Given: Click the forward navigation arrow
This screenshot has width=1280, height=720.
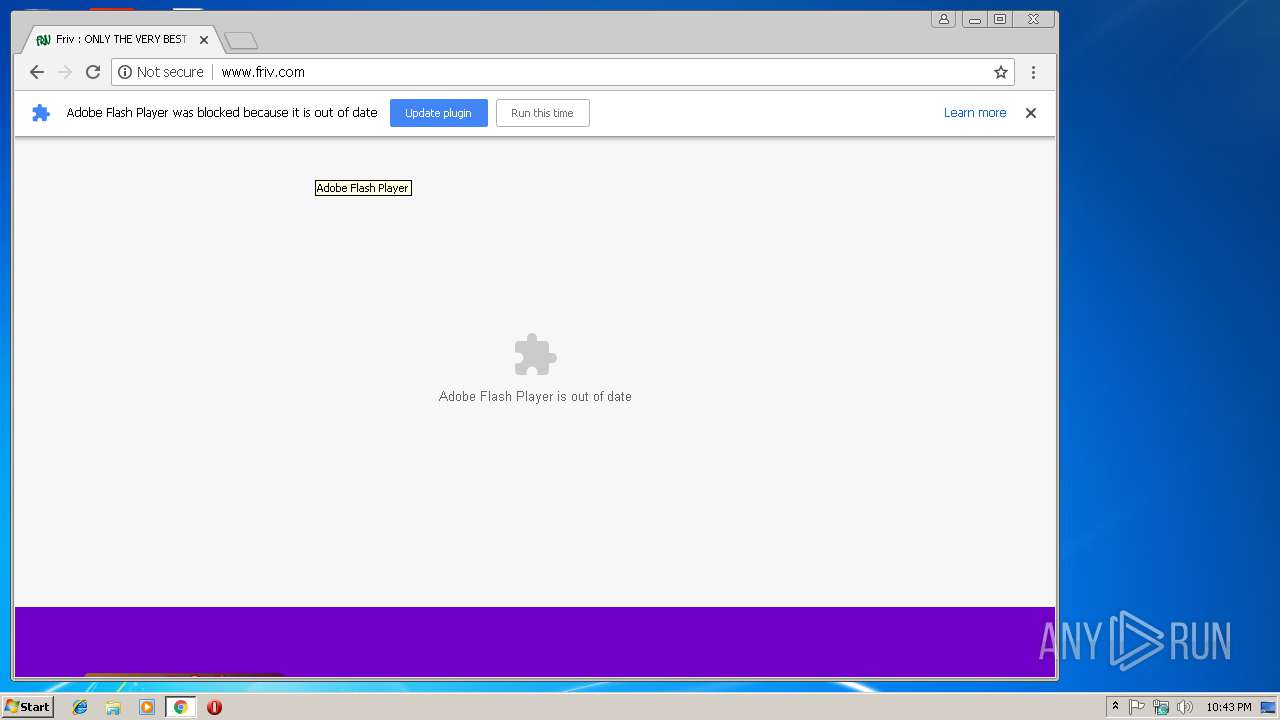Looking at the screenshot, I should pos(65,72).
